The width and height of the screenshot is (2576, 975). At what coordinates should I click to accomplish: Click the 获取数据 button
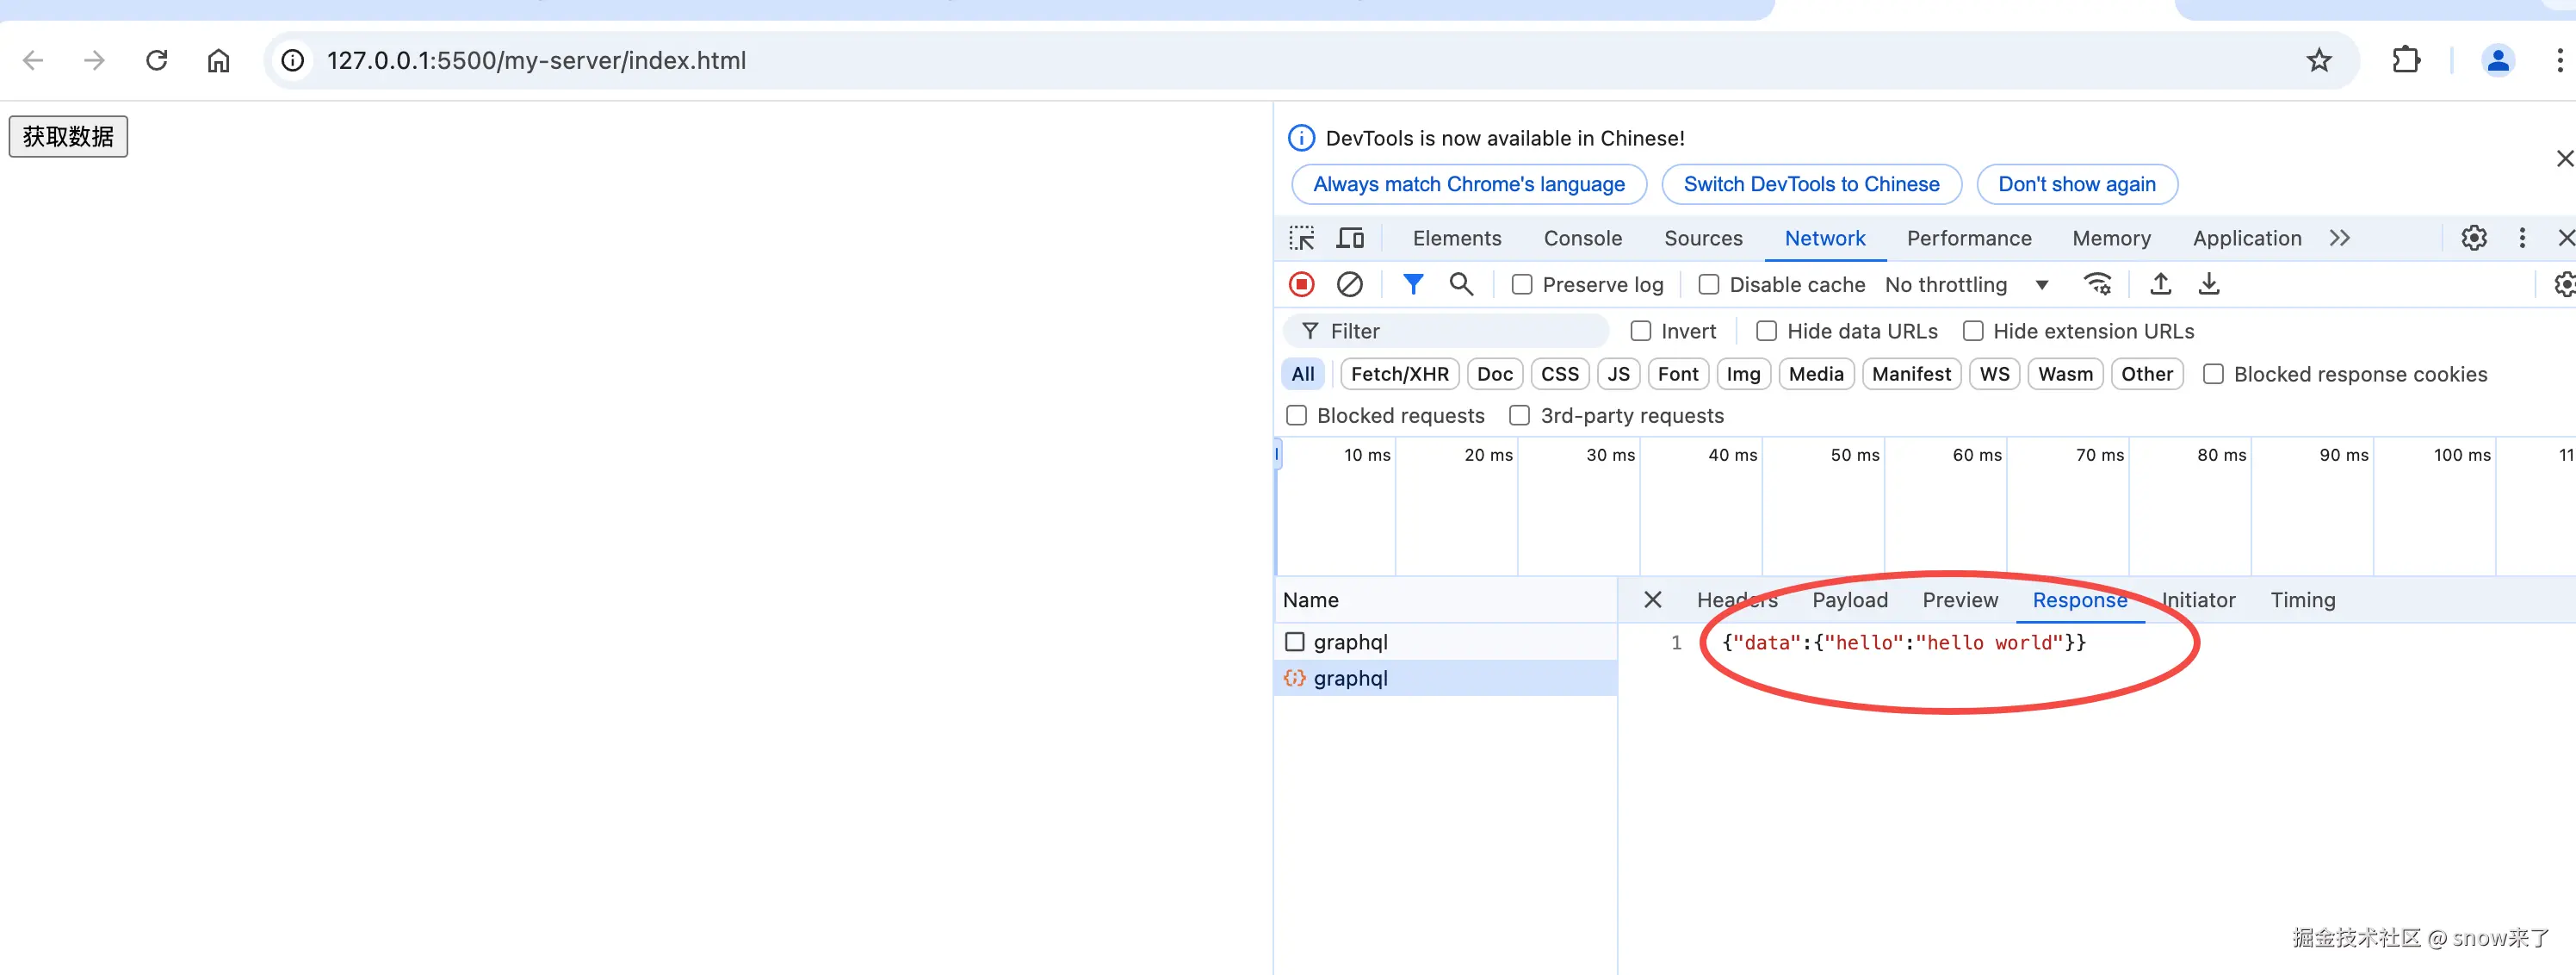click(x=68, y=136)
